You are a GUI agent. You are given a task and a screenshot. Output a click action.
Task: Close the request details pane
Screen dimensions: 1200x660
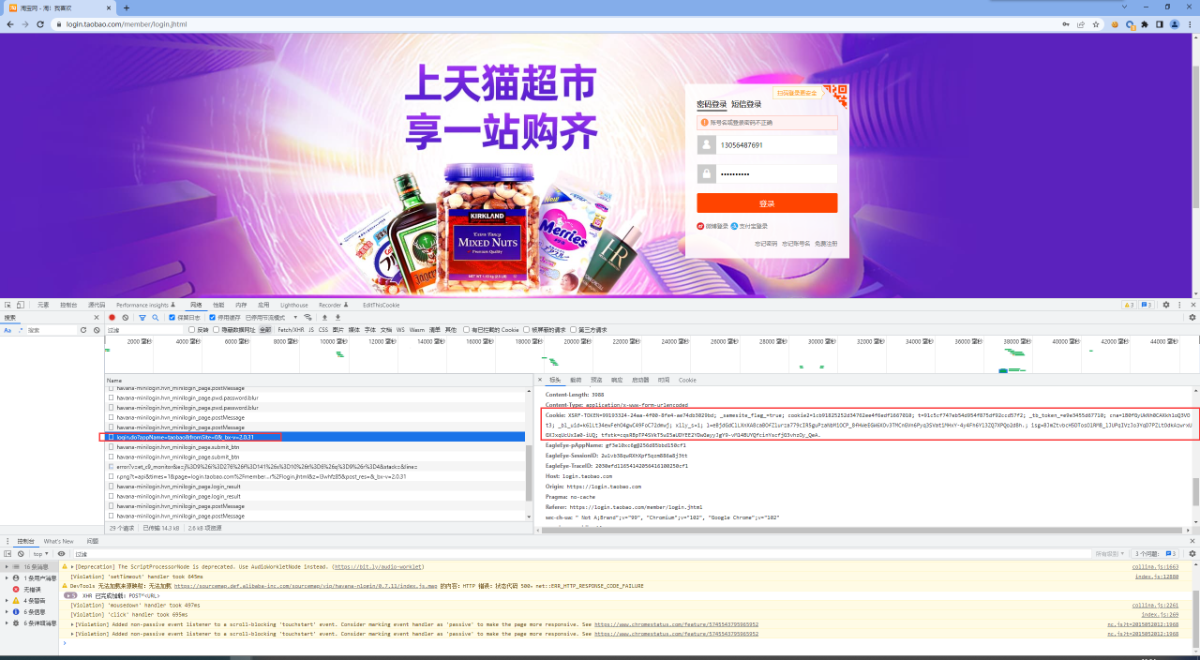tap(539, 380)
